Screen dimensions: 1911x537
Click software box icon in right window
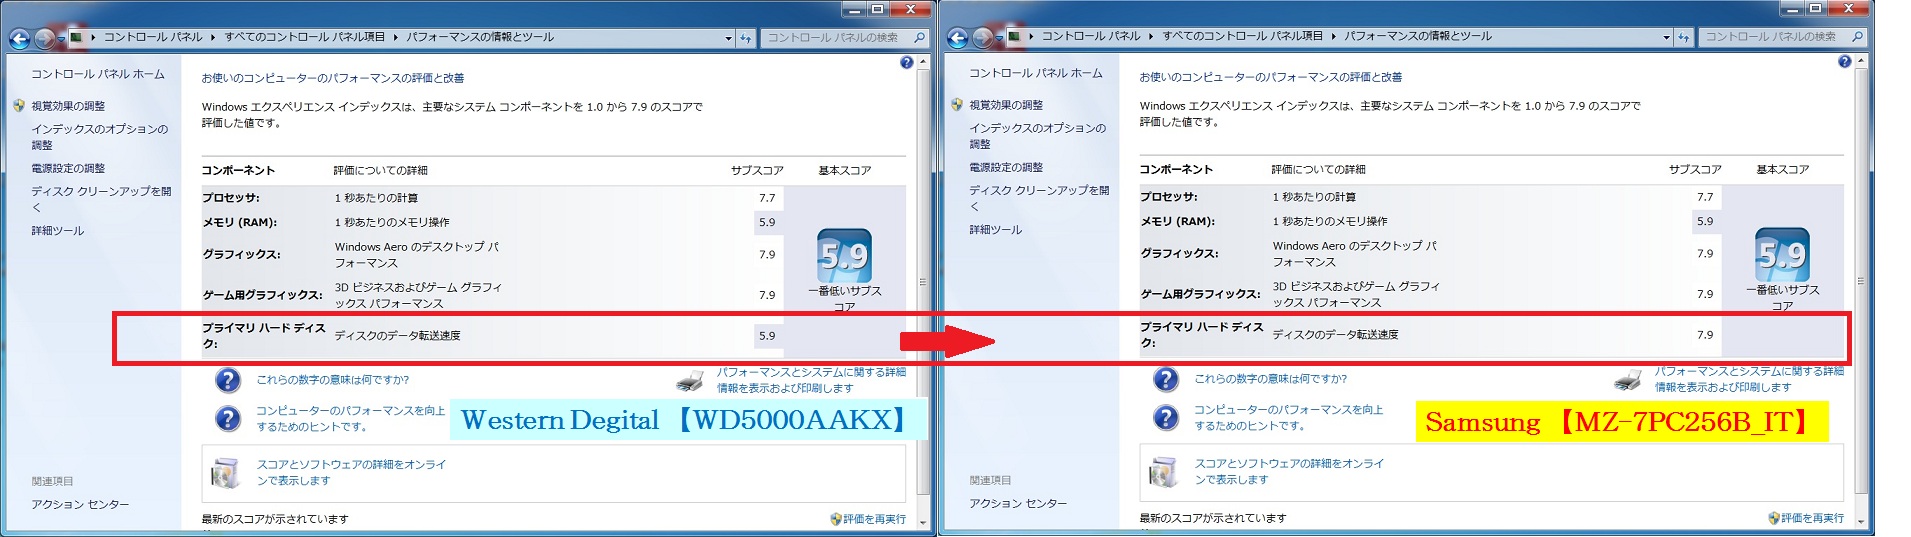point(1164,472)
